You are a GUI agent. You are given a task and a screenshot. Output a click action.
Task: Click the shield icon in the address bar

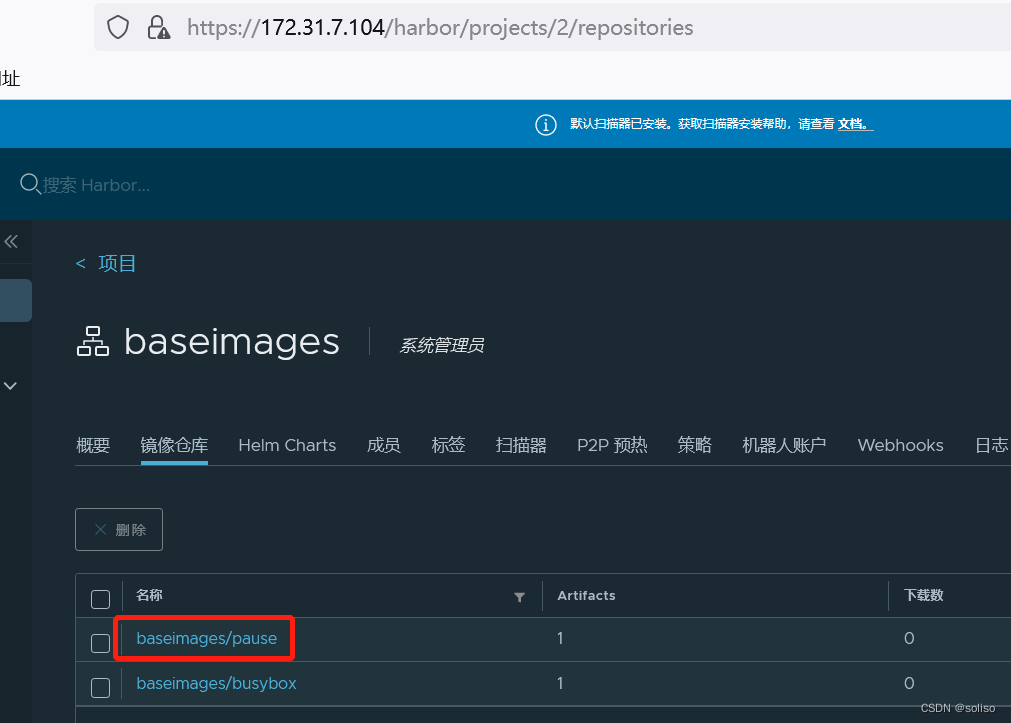click(117, 27)
